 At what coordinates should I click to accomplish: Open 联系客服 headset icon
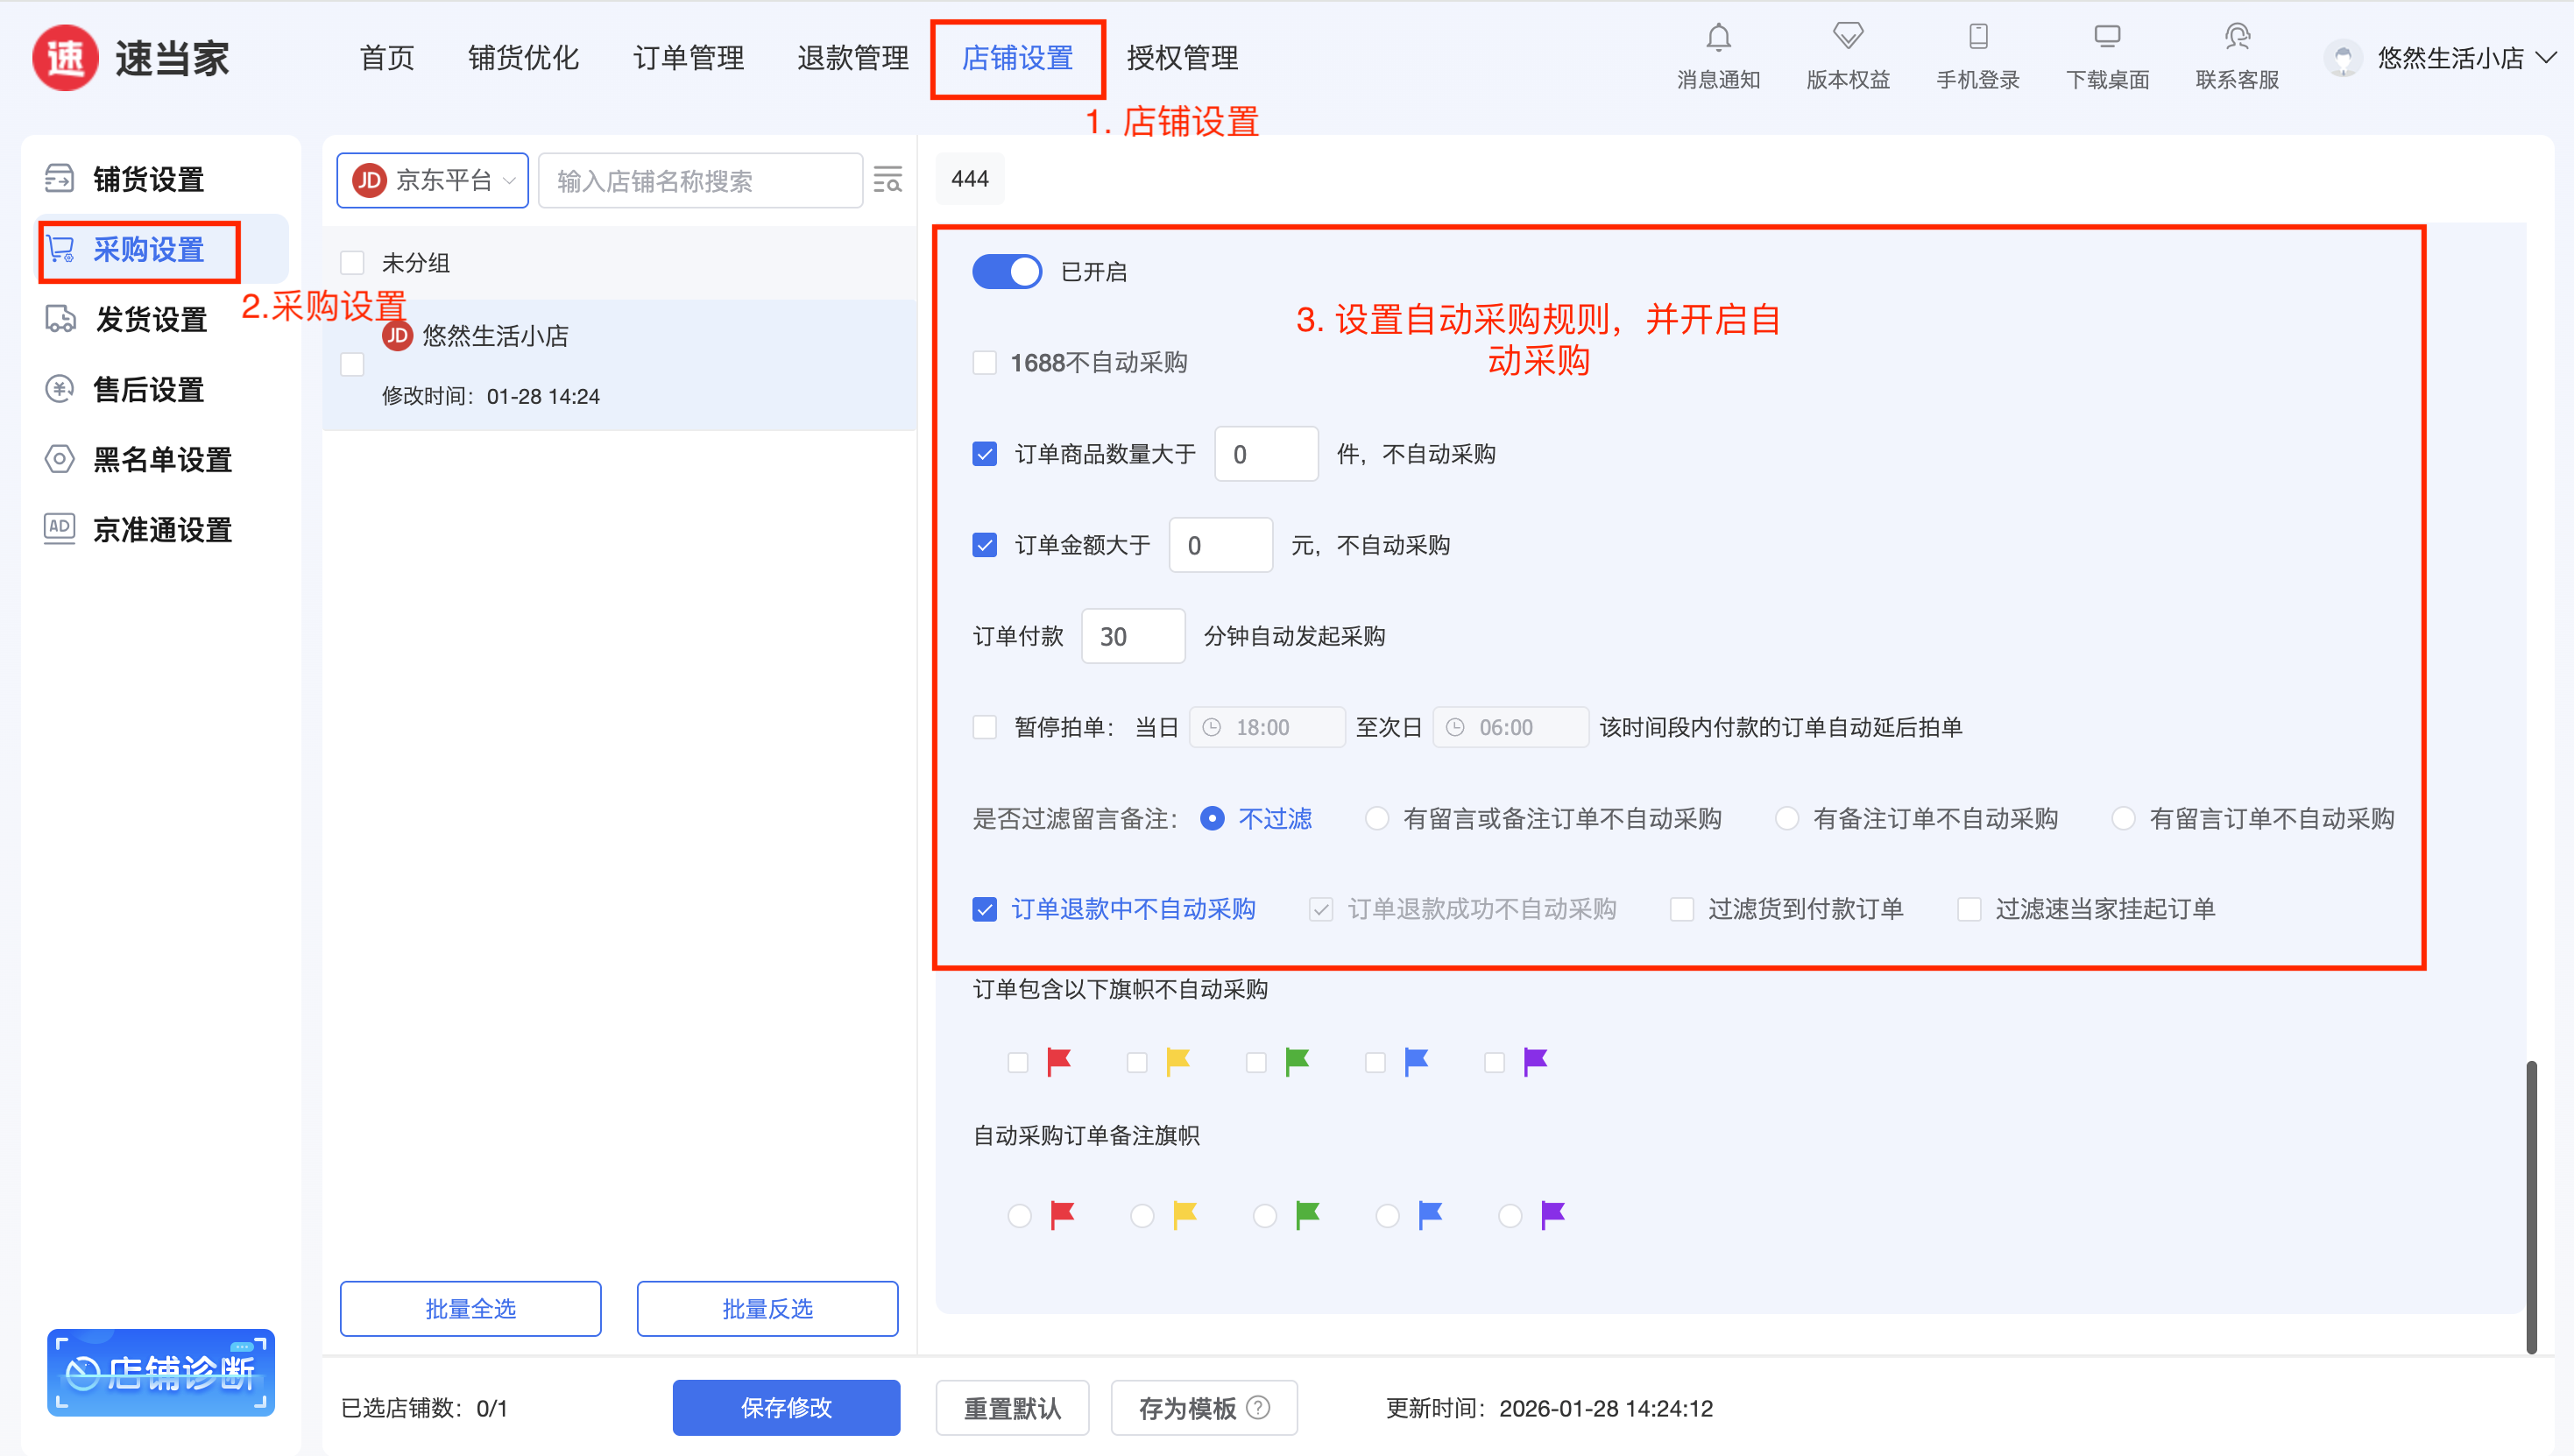2237,38
